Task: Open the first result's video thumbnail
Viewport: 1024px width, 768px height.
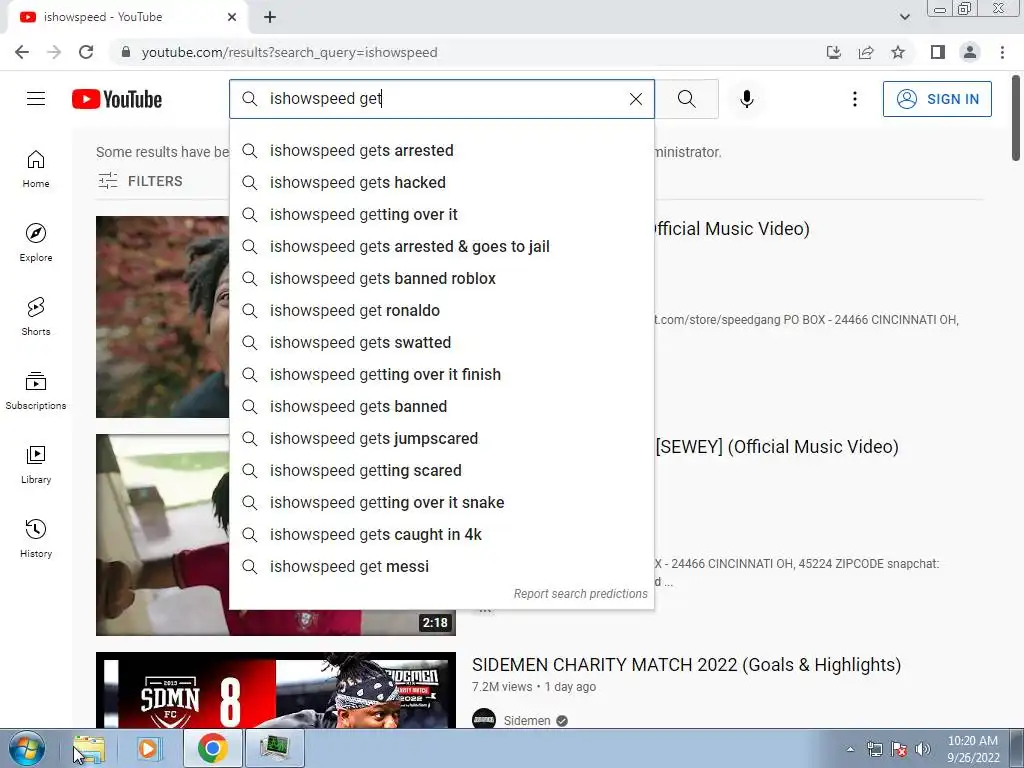Action: point(162,317)
